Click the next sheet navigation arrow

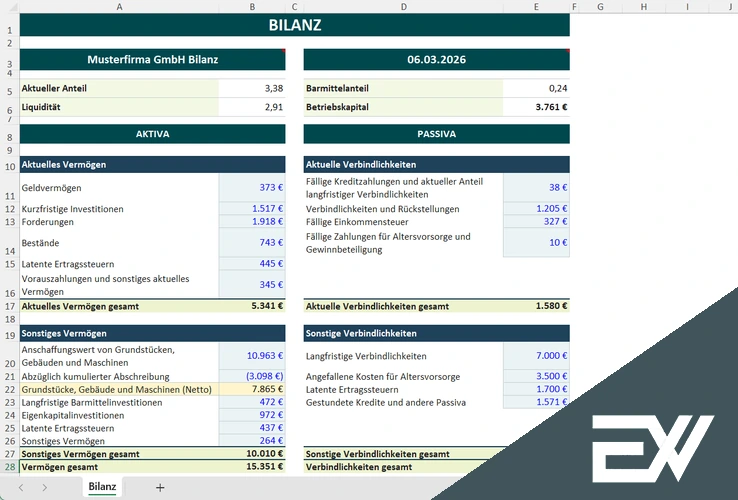point(45,487)
